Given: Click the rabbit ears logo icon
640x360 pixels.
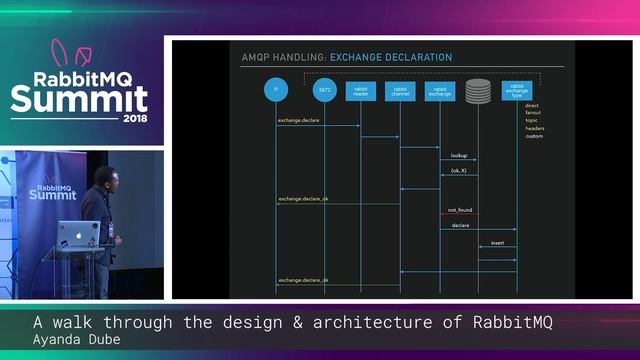Looking at the screenshot, I should tap(72, 53).
